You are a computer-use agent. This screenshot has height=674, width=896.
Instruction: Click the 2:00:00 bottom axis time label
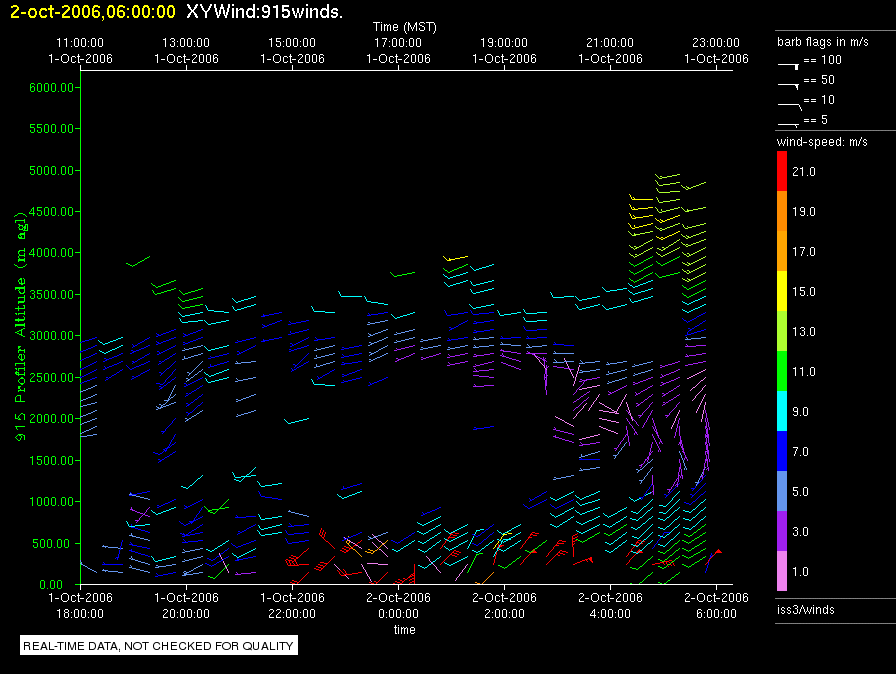(x=504, y=613)
